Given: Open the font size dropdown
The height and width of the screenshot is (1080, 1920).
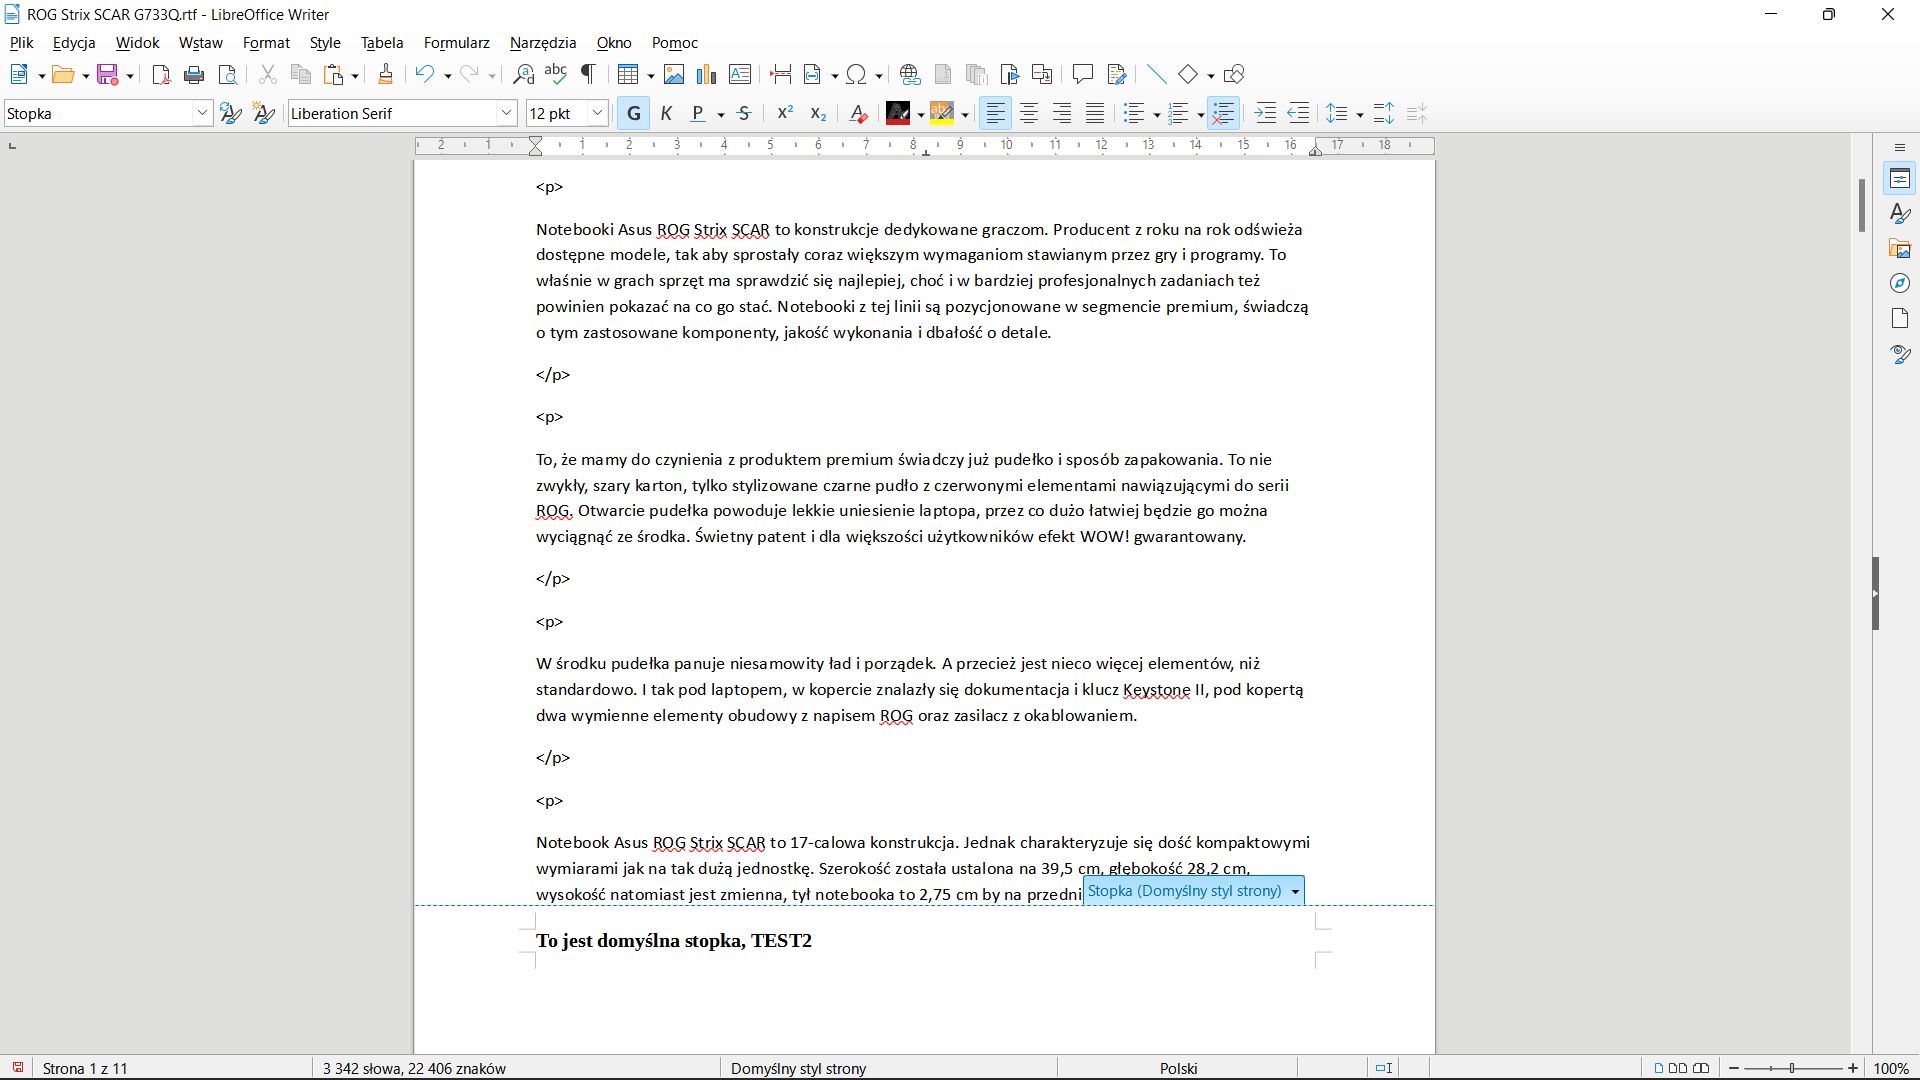Looking at the screenshot, I should click(x=596, y=113).
